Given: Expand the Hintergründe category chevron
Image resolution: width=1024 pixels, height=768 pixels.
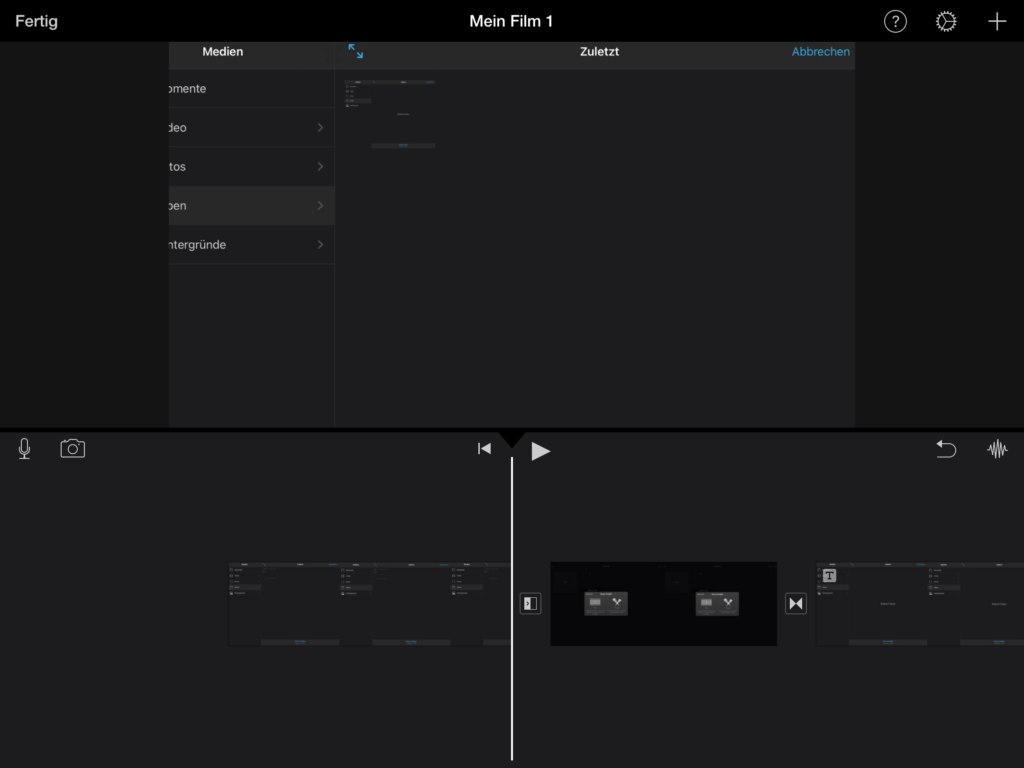Looking at the screenshot, I should pyautogui.click(x=320, y=245).
